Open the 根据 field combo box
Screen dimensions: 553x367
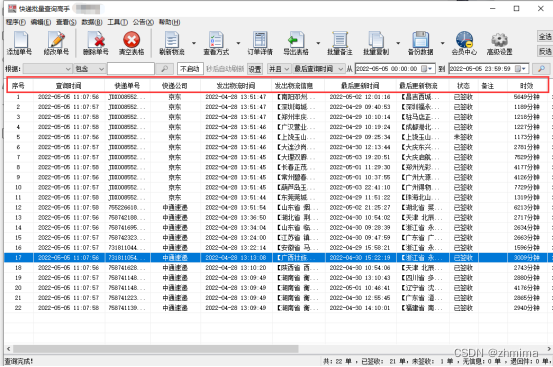click(x=48, y=69)
